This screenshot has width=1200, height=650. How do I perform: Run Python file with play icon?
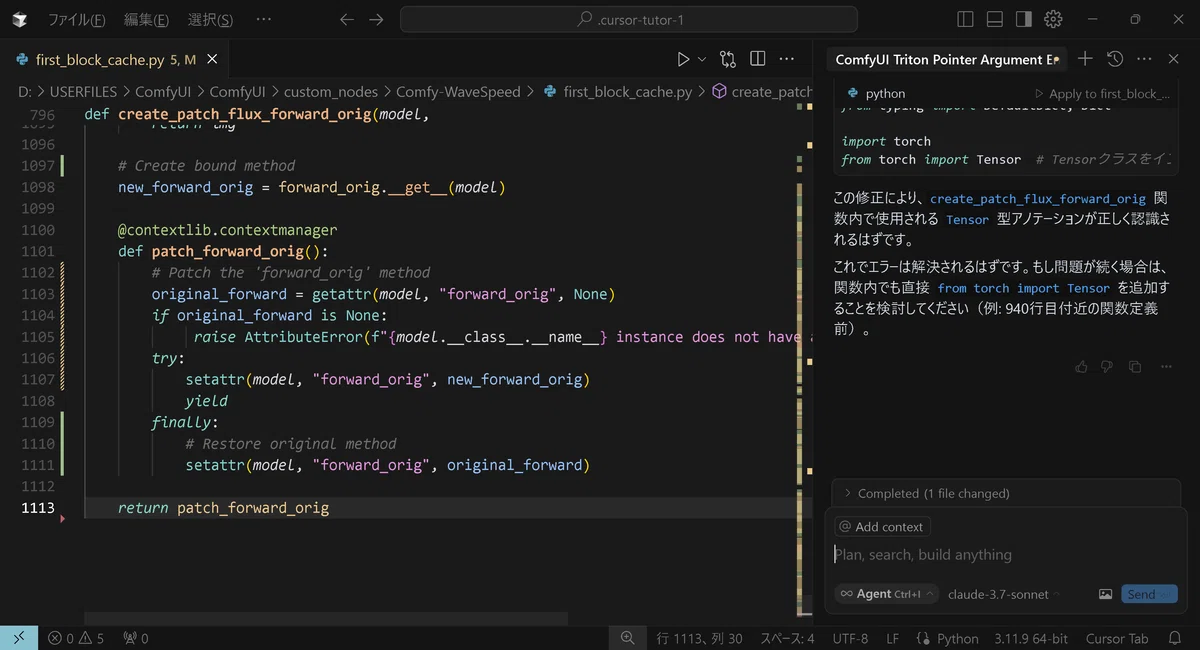(683, 60)
